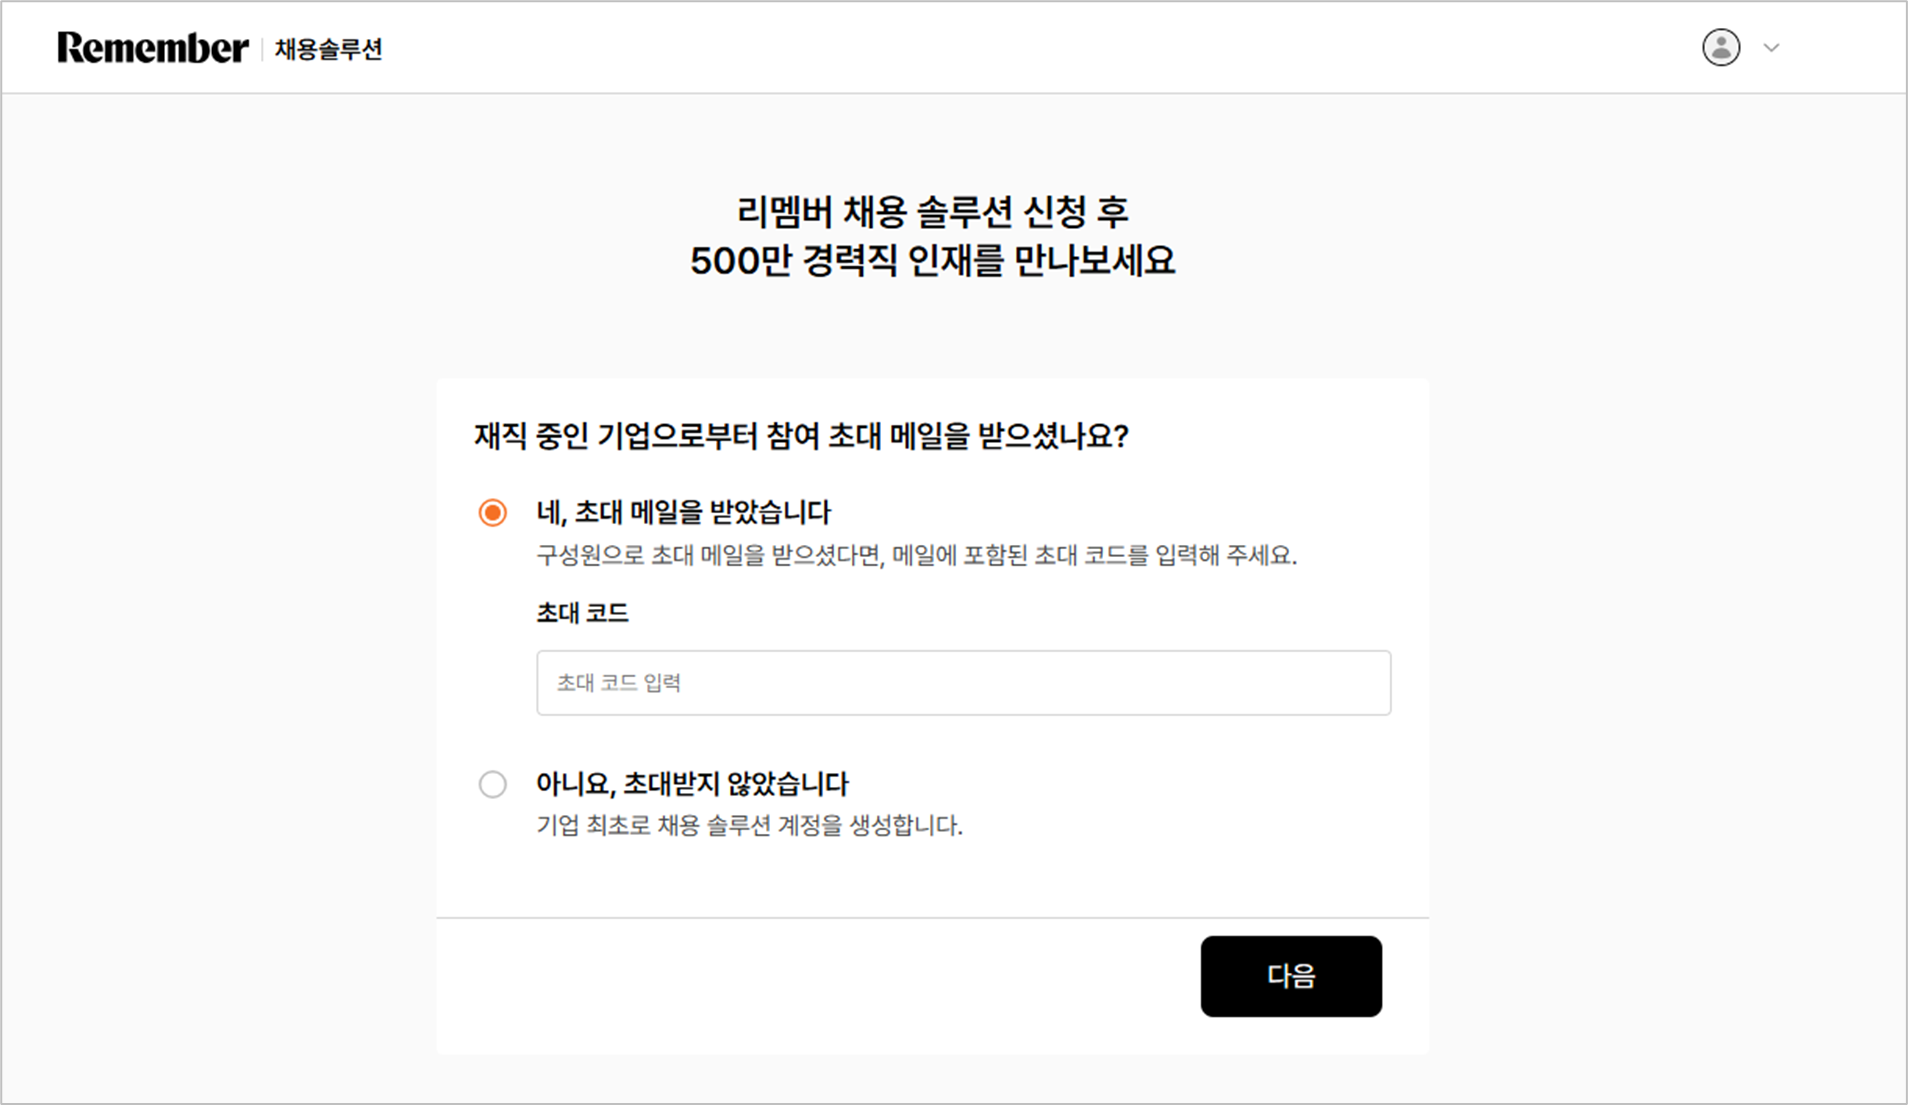Click the 리멤버 채용 솔루션 신청 후 heading line
This screenshot has width=1908, height=1105.
click(932, 211)
